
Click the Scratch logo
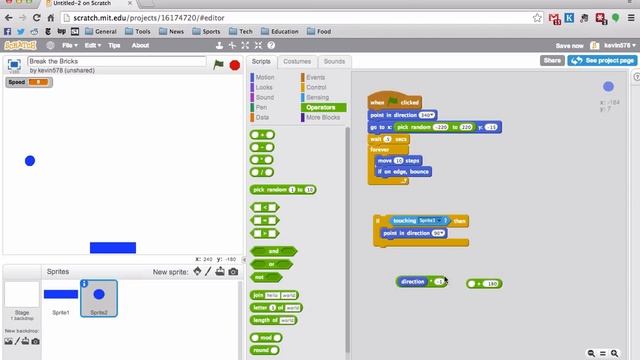pos(20,45)
